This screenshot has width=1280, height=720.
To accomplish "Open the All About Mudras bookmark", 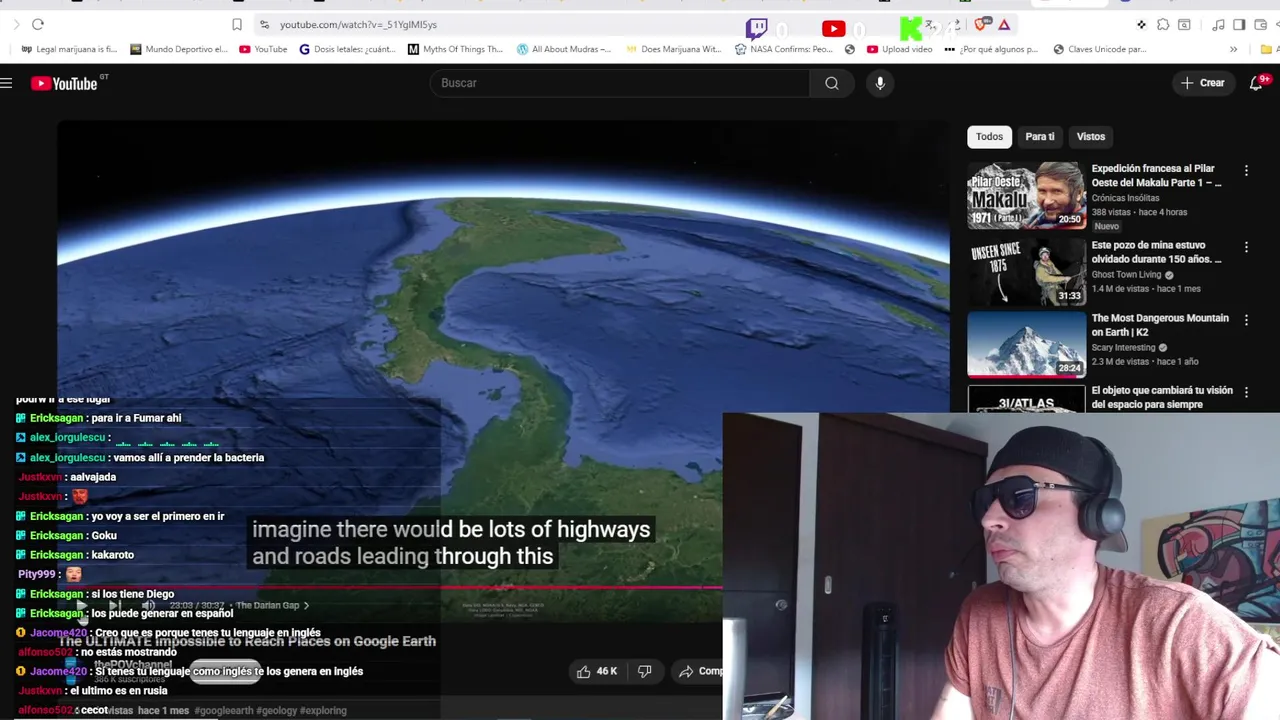I will click(564, 49).
